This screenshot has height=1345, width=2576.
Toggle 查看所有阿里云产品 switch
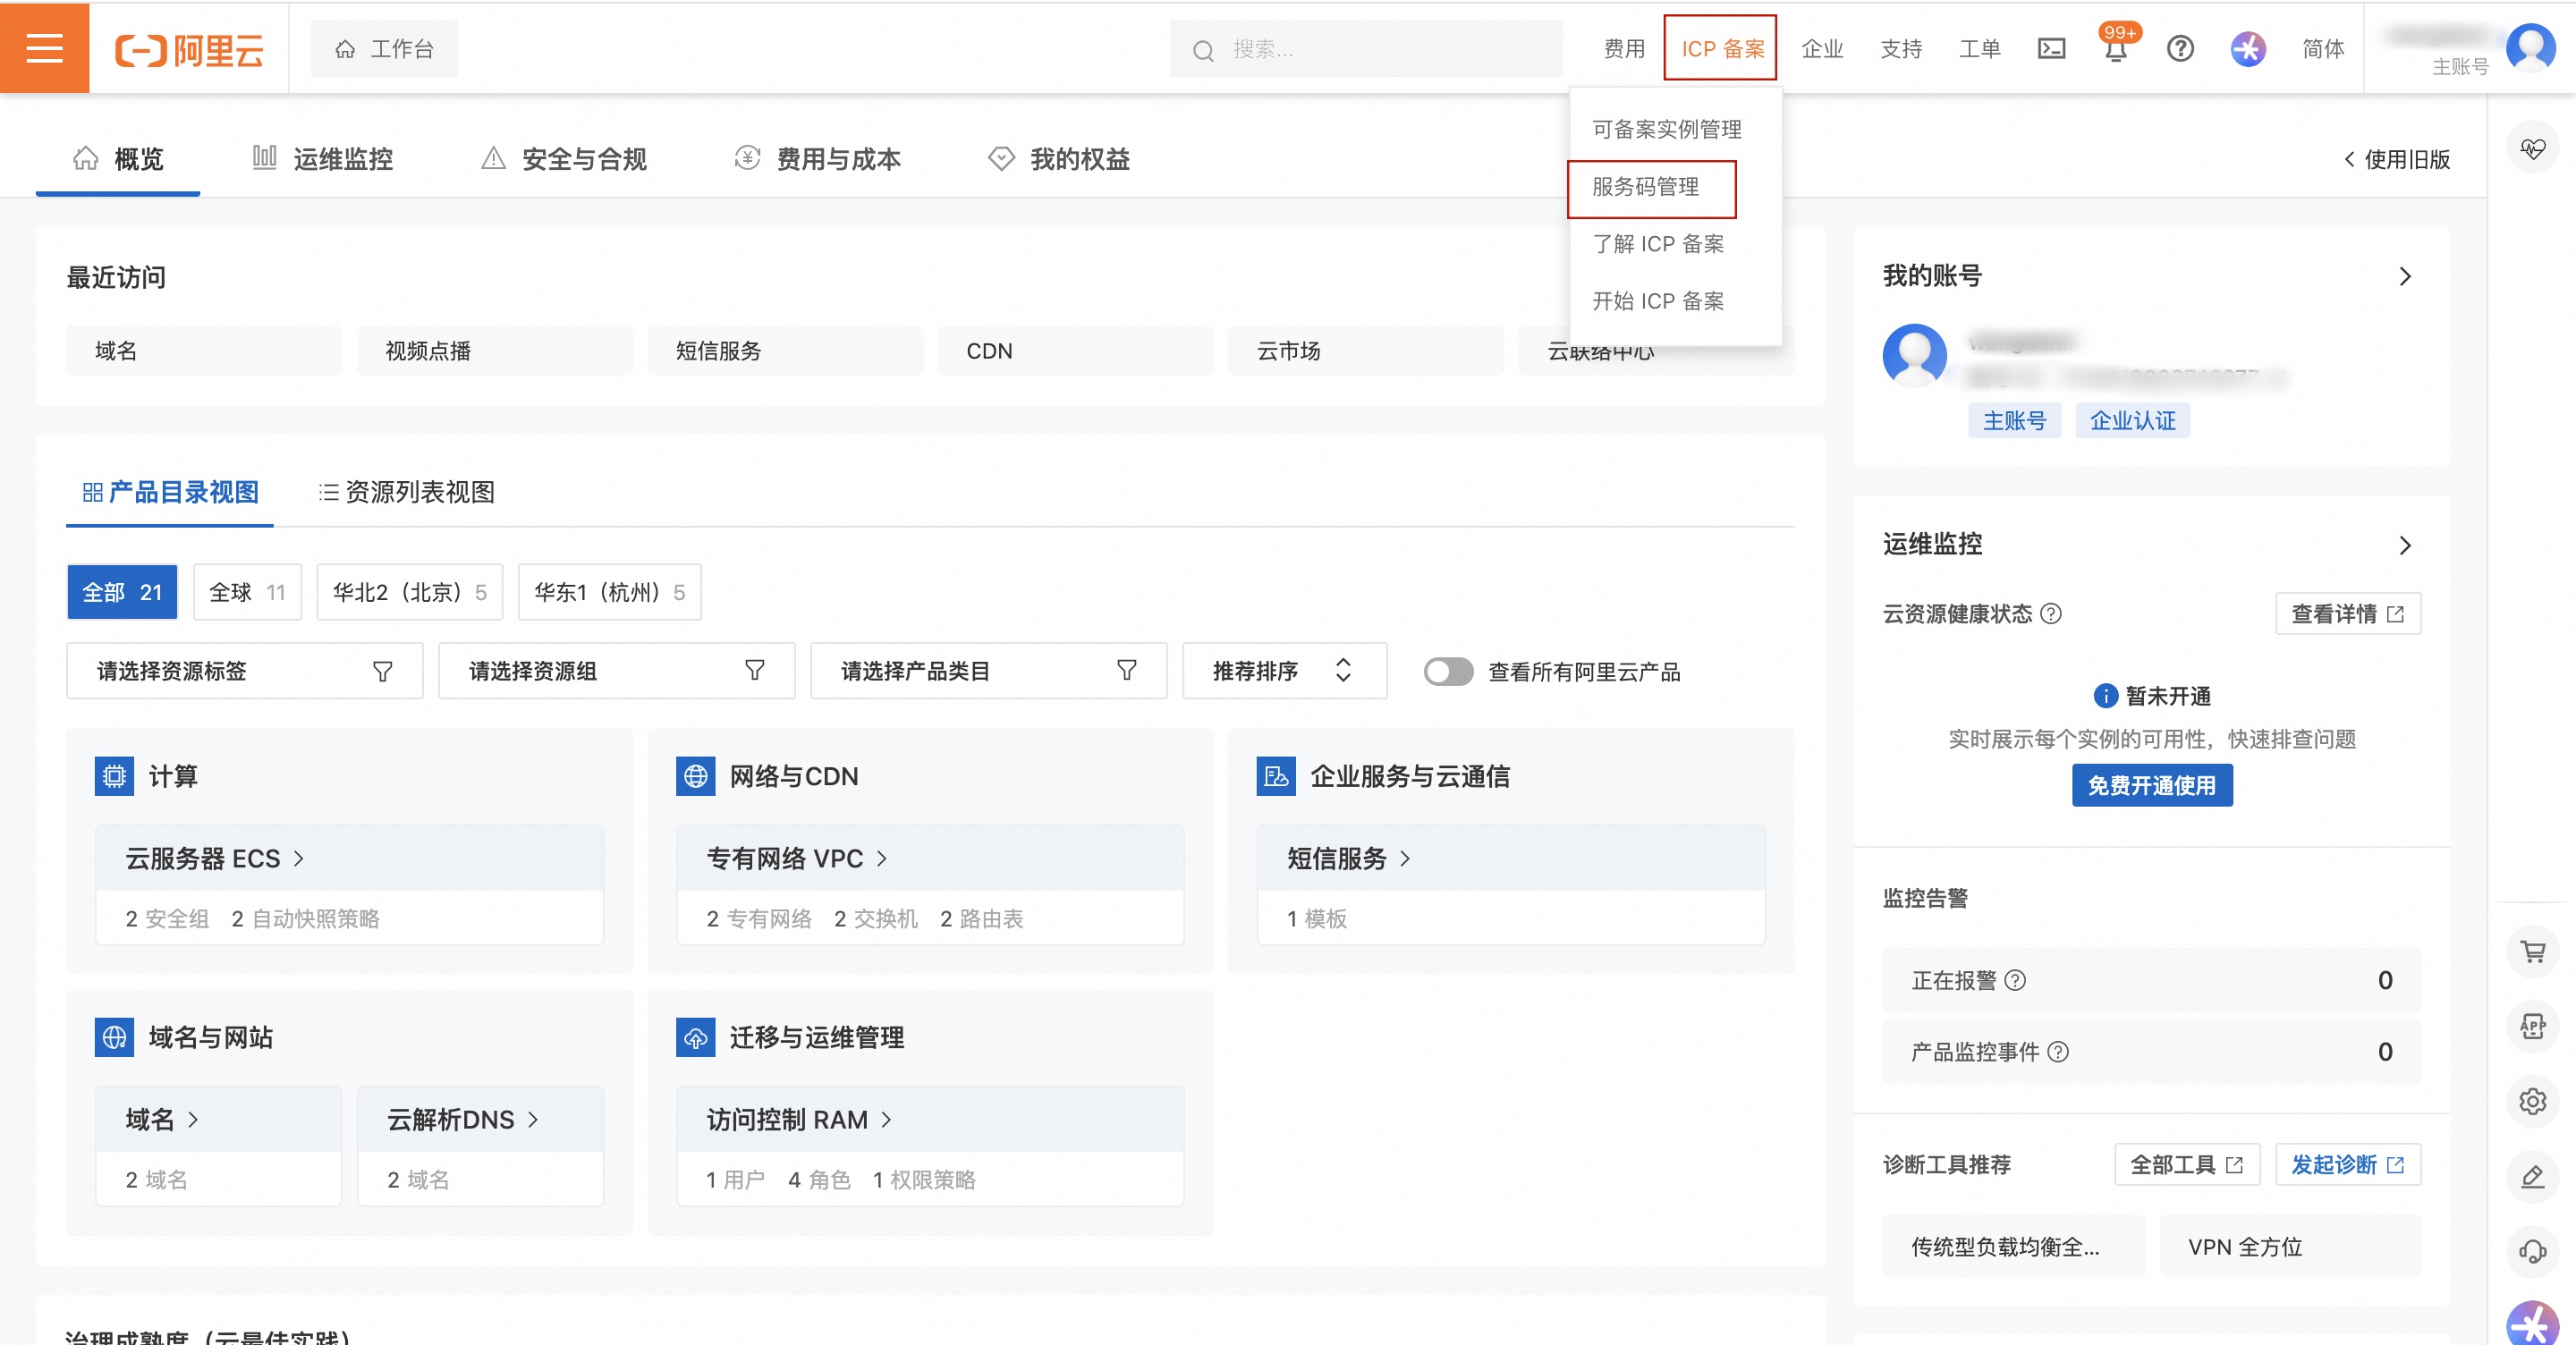(x=1448, y=672)
